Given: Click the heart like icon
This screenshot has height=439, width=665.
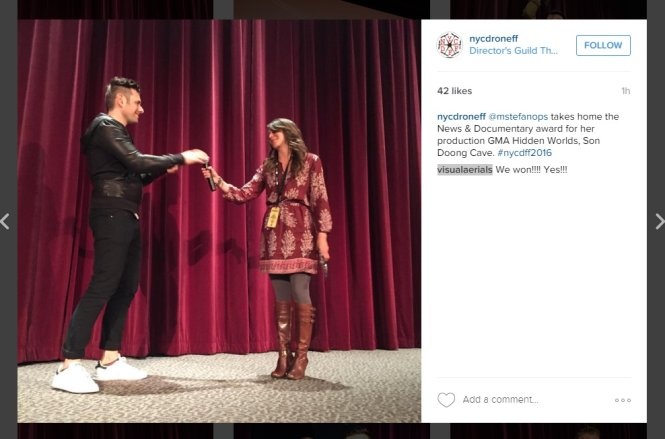Looking at the screenshot, I should pyautogui.click(x=446, y=400).
